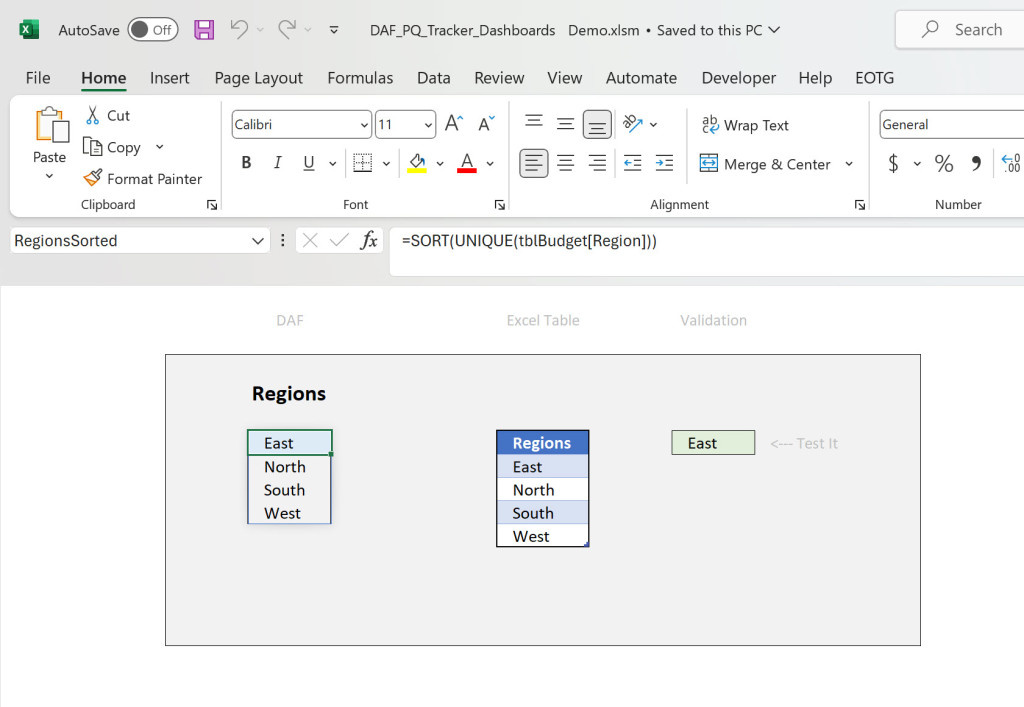Click the Cut scissors button

(x=108, y=116)
